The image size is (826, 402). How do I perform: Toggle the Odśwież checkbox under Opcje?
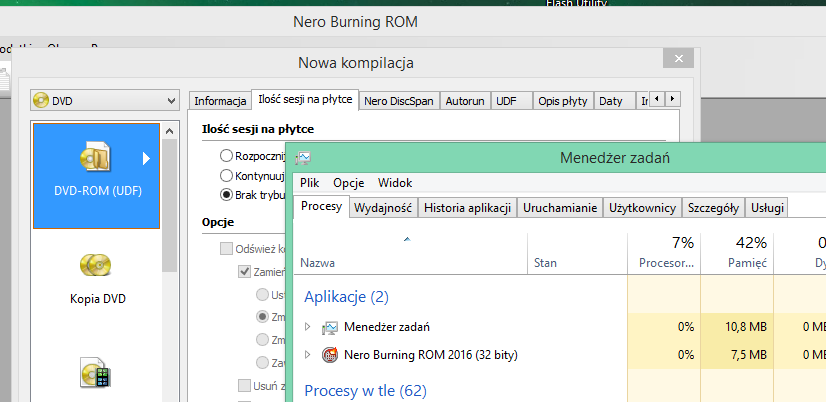tap(226, 249)
